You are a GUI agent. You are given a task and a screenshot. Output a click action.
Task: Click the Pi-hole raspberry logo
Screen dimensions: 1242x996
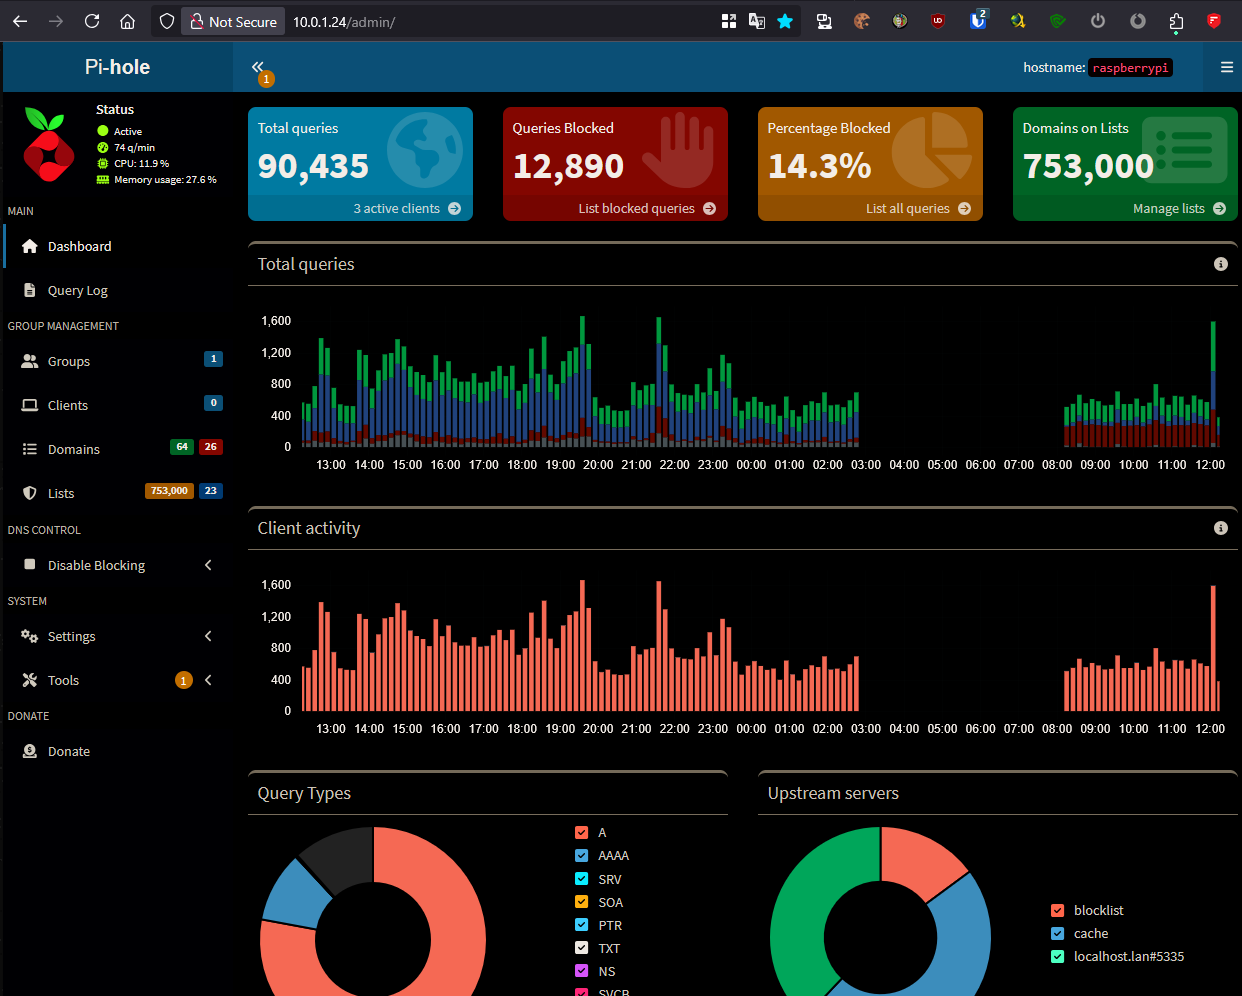click(48, 145)
